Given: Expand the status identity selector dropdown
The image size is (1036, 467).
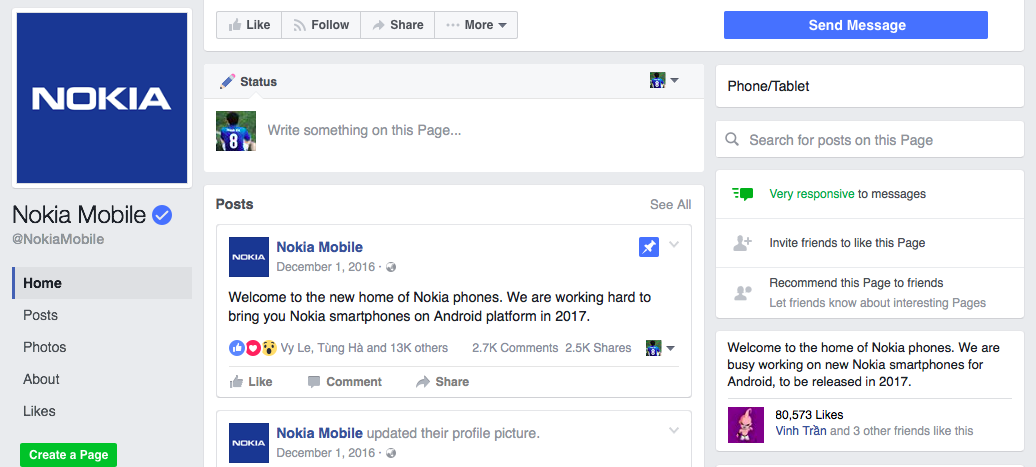Looking at the screenshot, I should [664, 81].
